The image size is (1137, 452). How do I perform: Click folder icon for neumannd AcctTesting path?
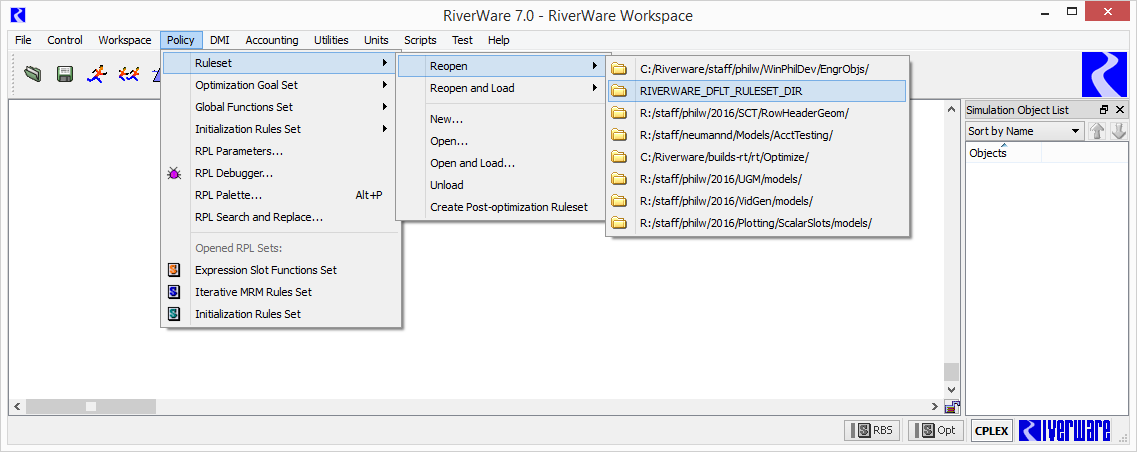[619, 135]
